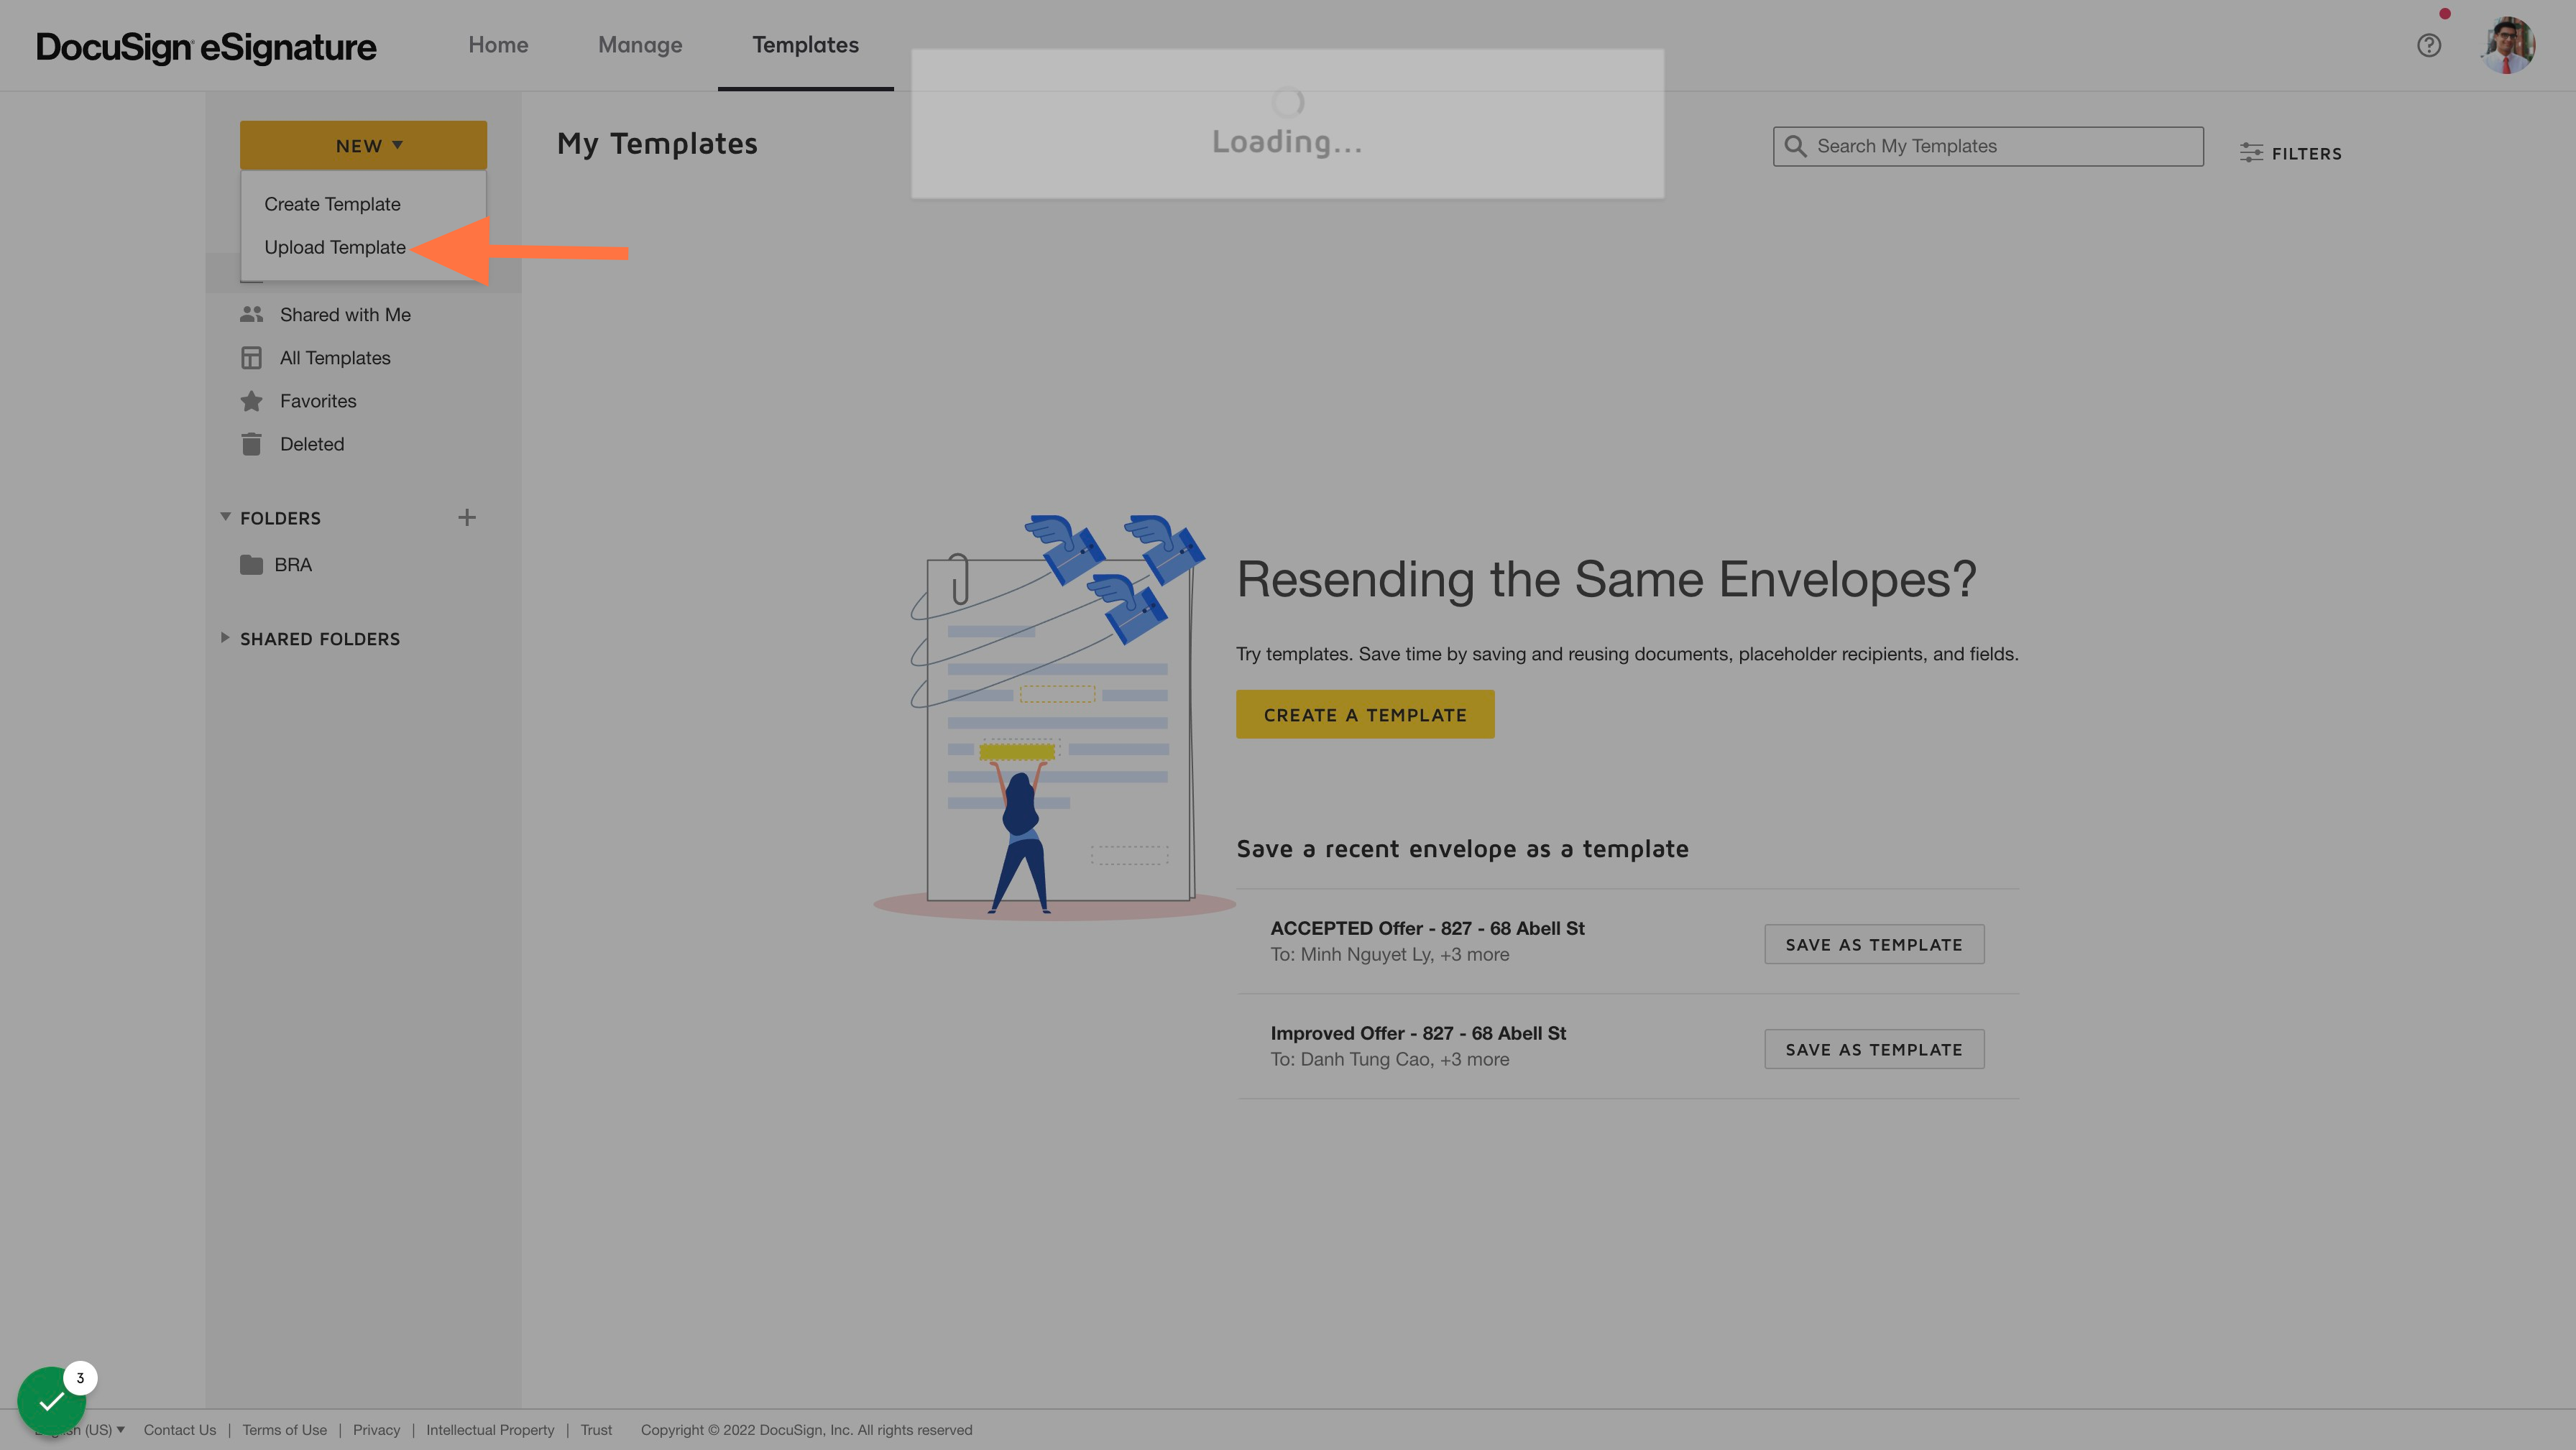Open the English (US) language dropdown
The height and width of the screenshot is (1450, 2576).
pos(80,1429)
